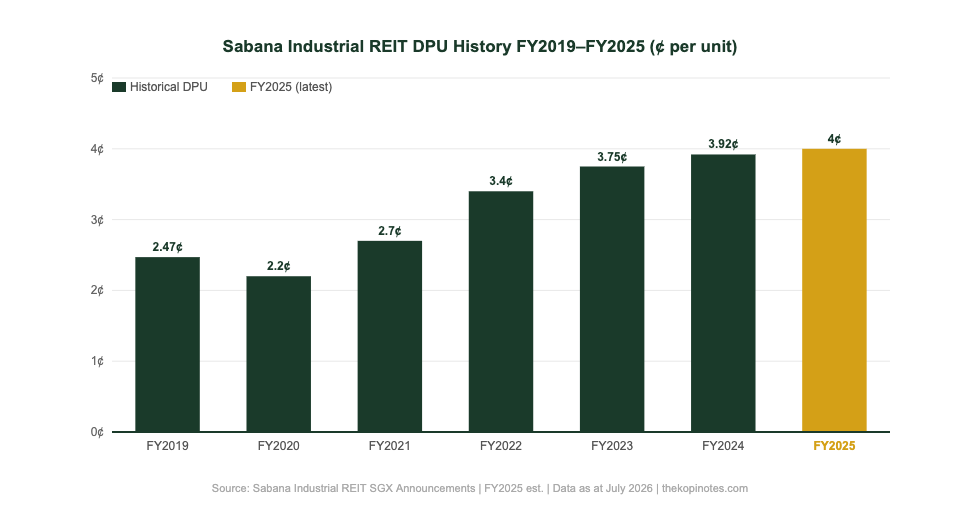960x520 pixels.
Task: Click the FY2022 x-axis label
Action: pyautogui.click(x=501, y=446)
